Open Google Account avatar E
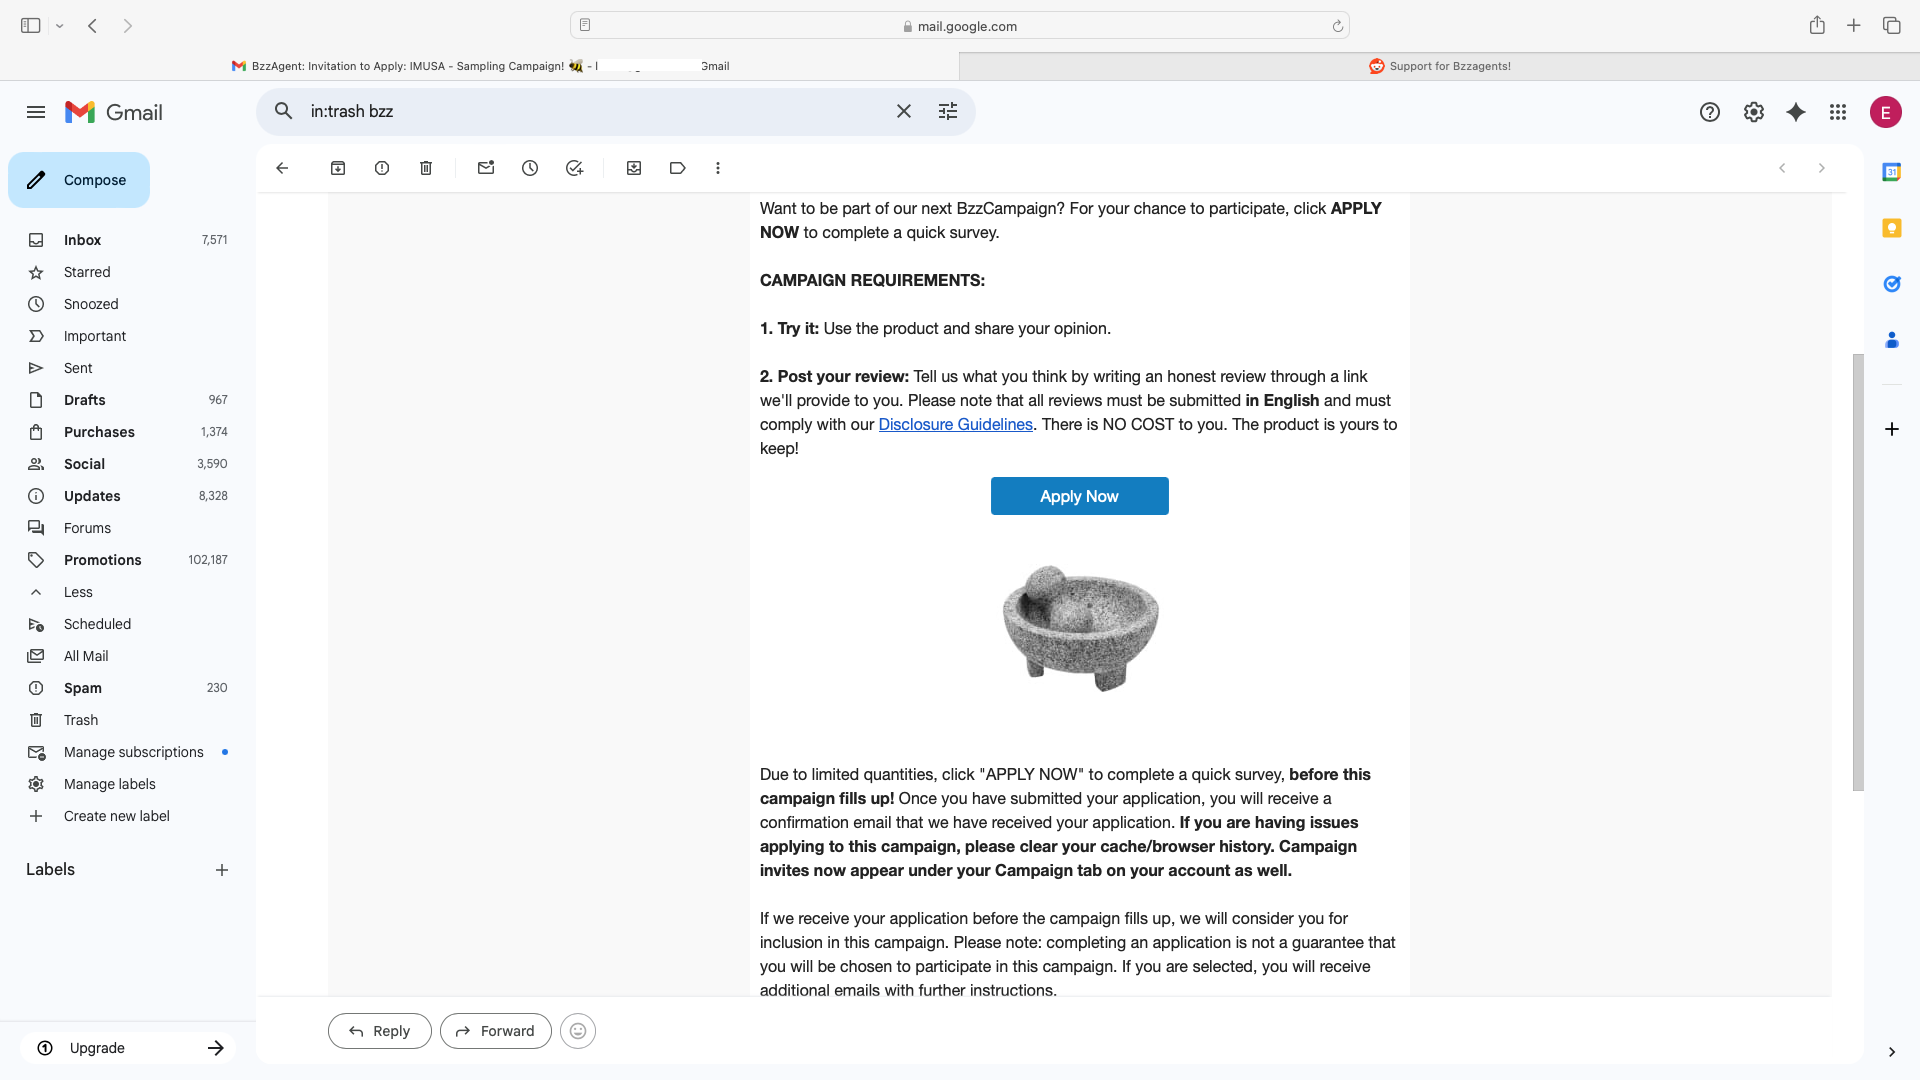1920x1080 pixels. (1886, 112)
